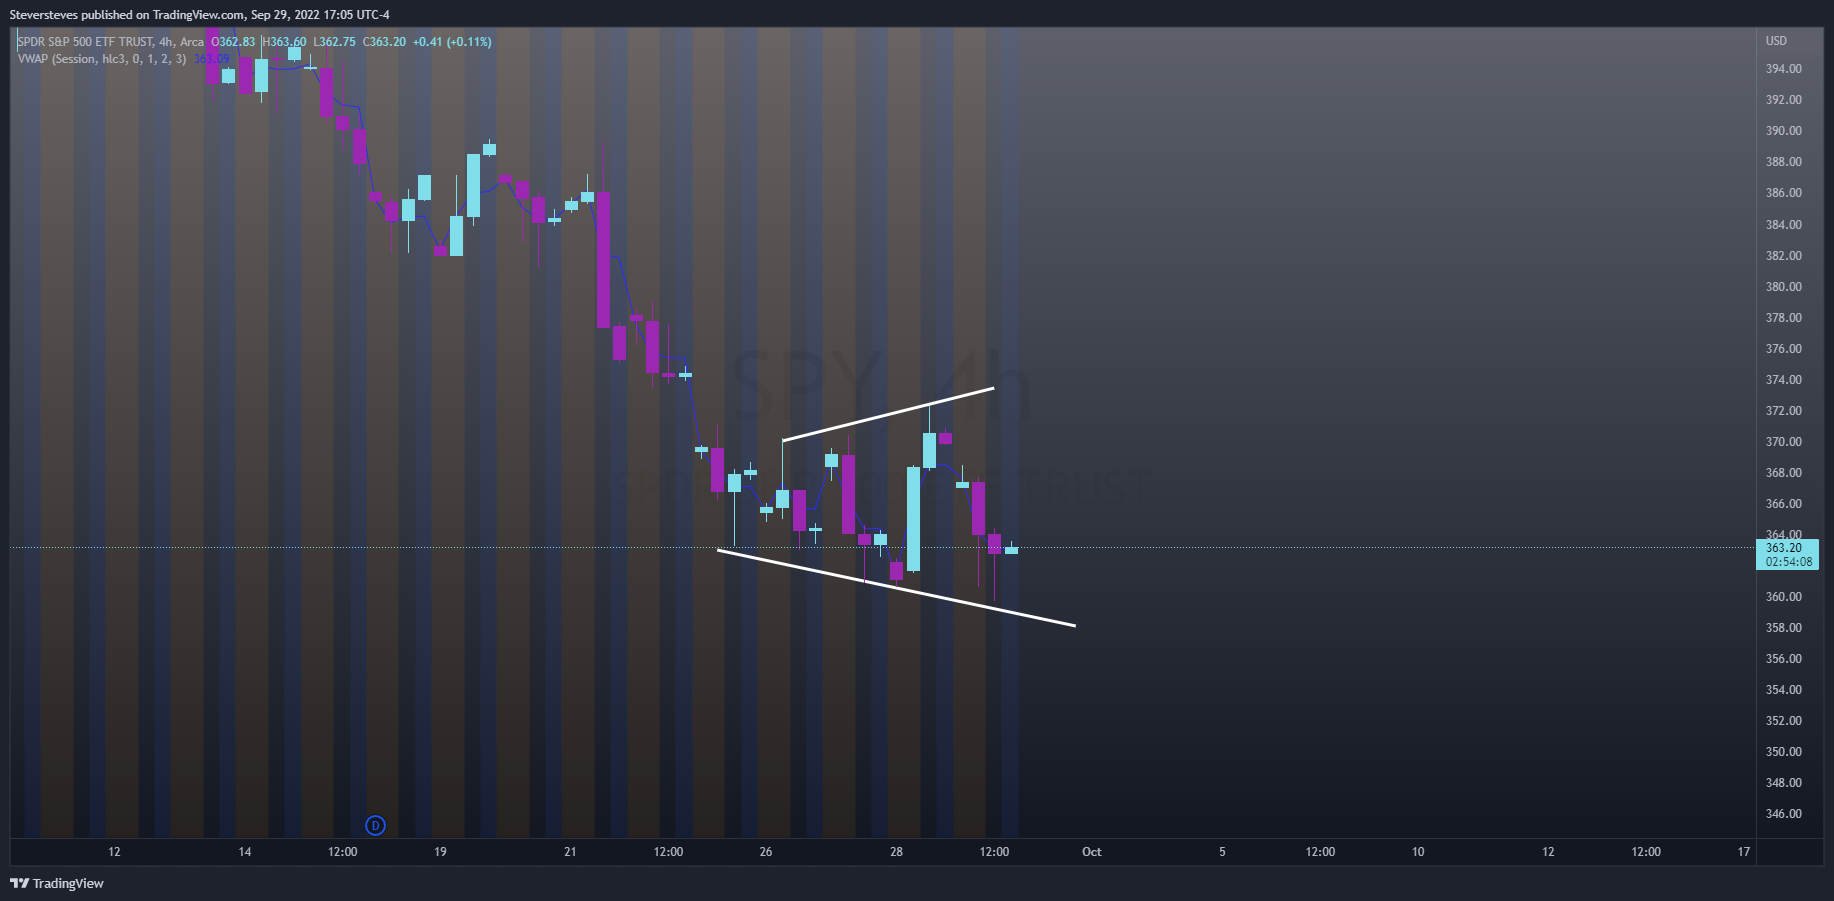Click the close value C363.20

pyautogui.click(x=384, y=42)
